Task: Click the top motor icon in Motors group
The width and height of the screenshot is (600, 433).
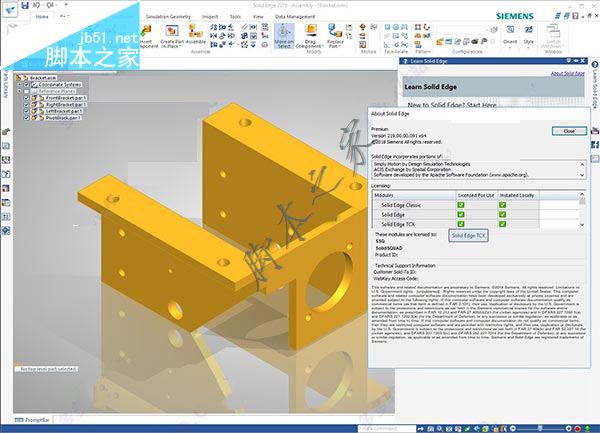Action: point(362,27)
